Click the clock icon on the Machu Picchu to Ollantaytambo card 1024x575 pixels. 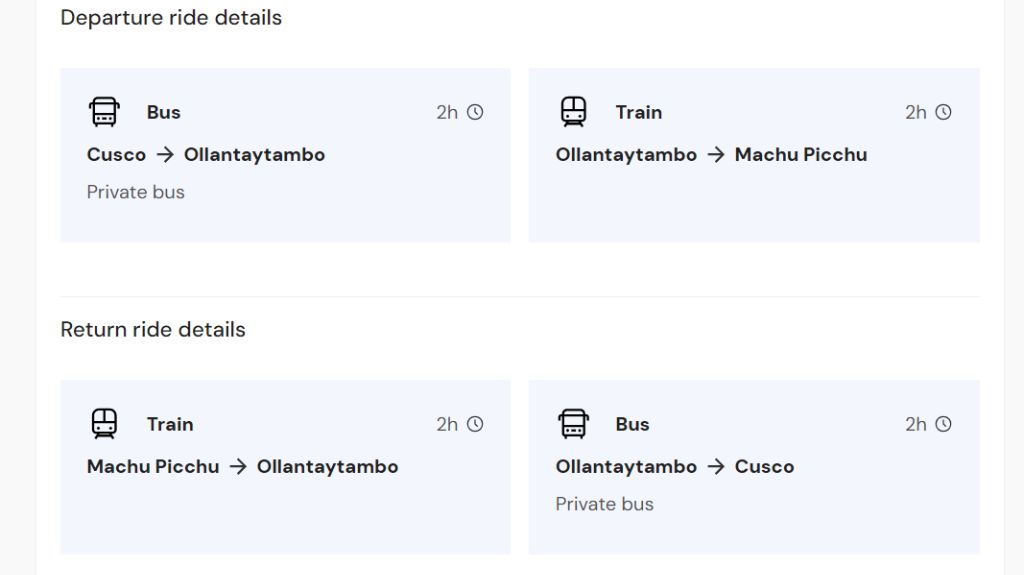pyautogui.click(x=475, y=424)
